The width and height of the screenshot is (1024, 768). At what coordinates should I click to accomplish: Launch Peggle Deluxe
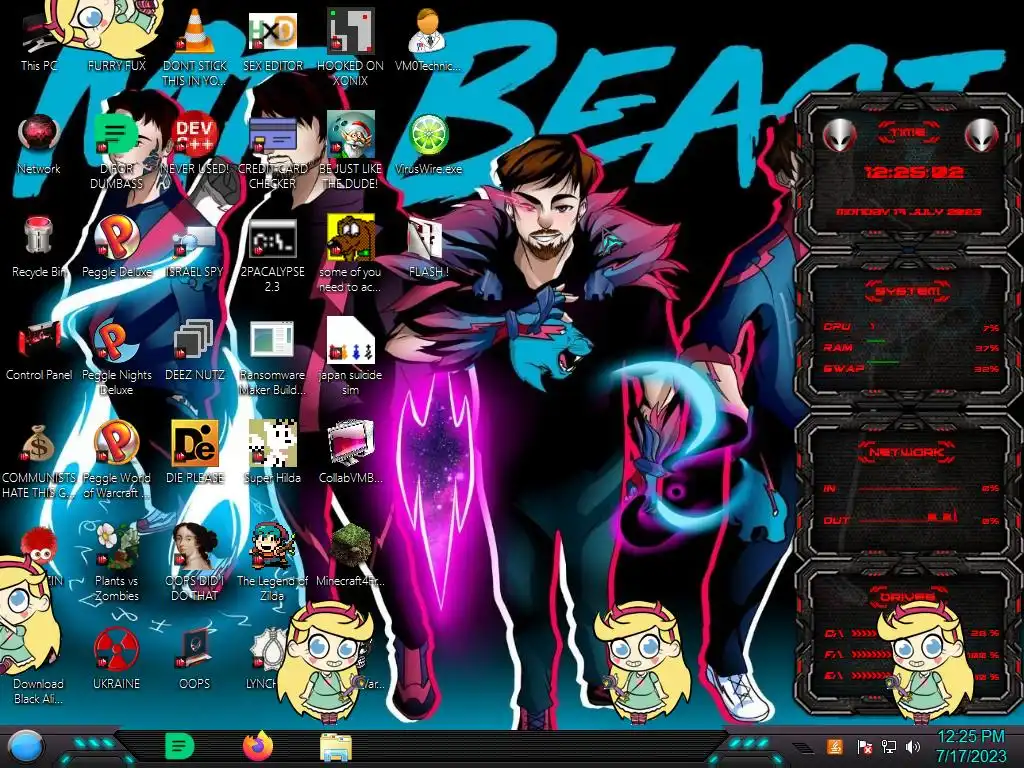point(116,247)
